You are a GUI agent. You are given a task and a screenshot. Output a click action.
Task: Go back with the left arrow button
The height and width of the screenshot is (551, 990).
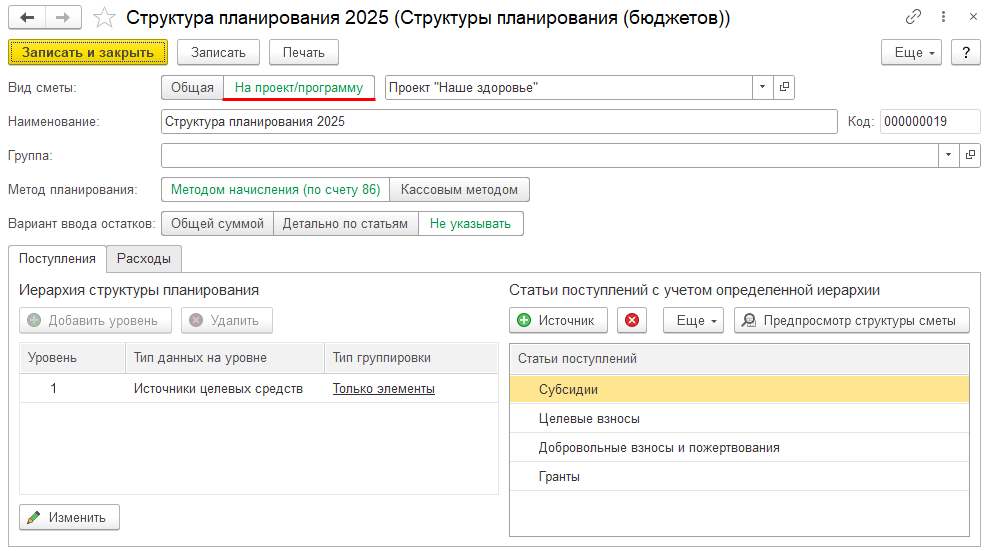click(x=27, y=18)
